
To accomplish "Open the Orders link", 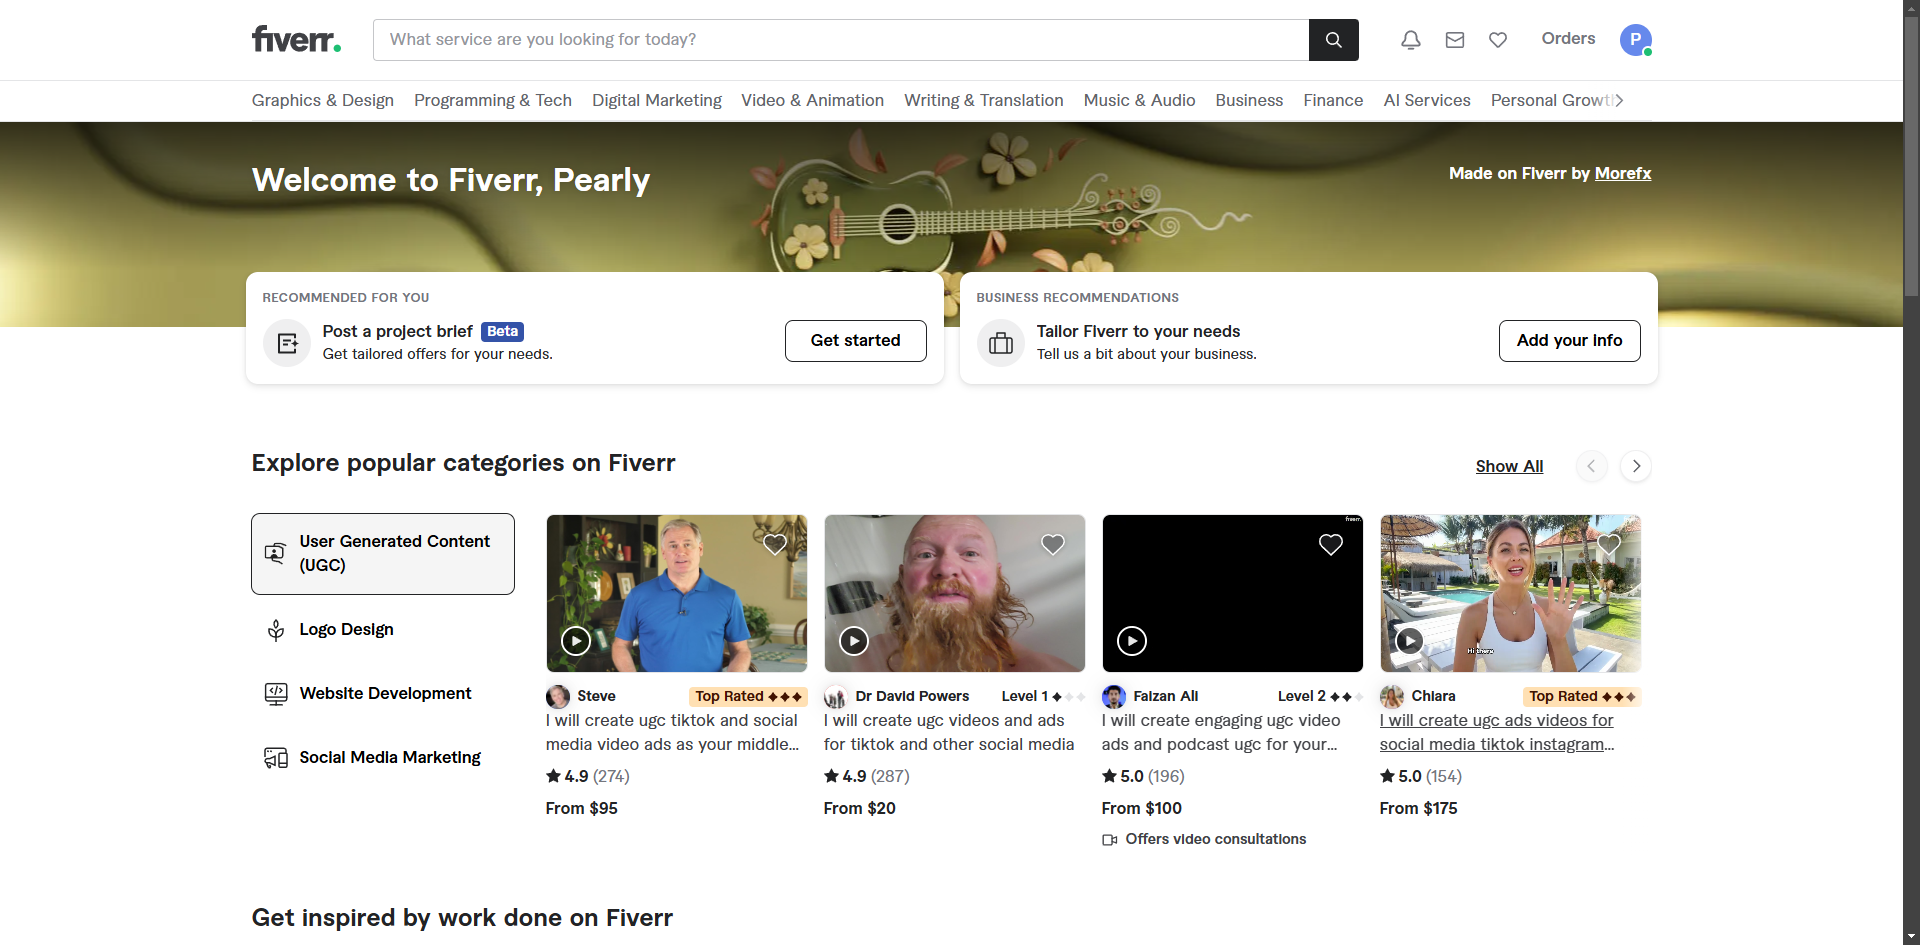I will pyautogui.click(x=1568, y=39).
